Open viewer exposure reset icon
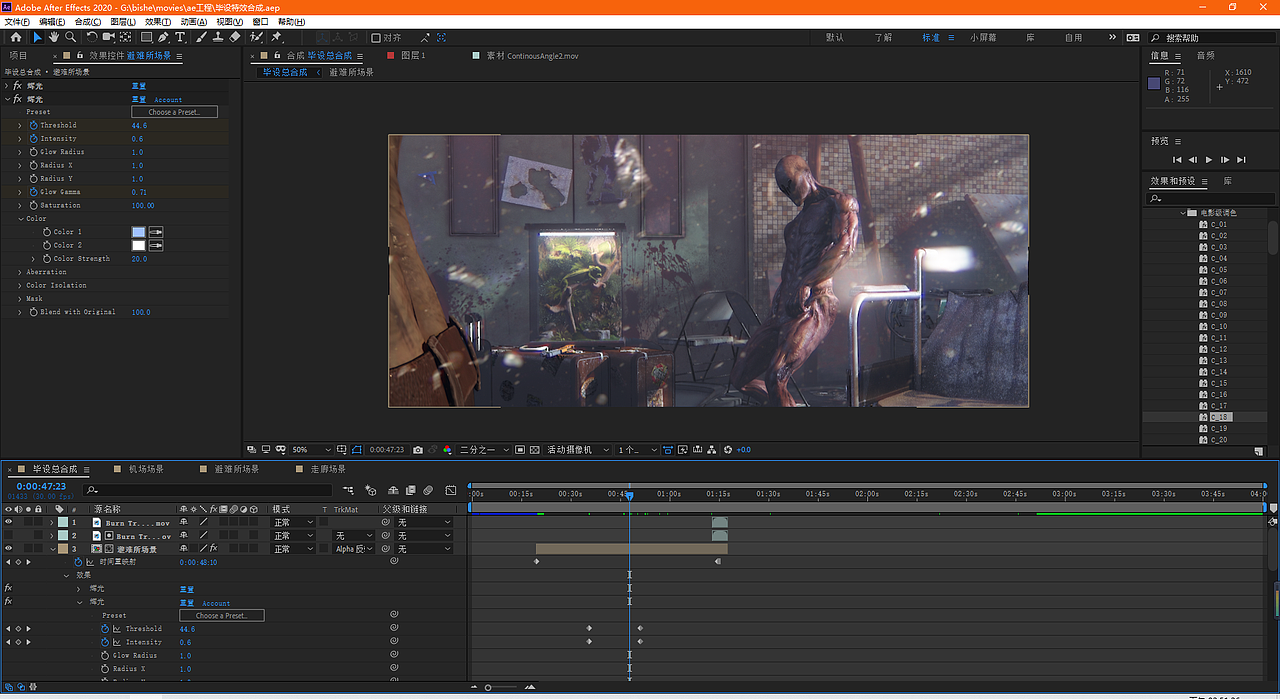1280x699 pixels. point(728,450)
